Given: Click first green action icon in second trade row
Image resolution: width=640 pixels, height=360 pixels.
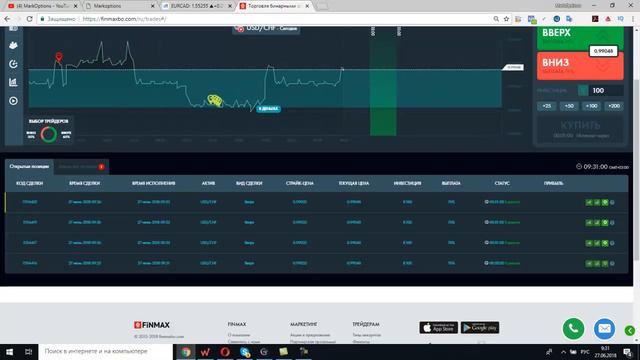Looking at the screenshot, I should coord(589,223).
